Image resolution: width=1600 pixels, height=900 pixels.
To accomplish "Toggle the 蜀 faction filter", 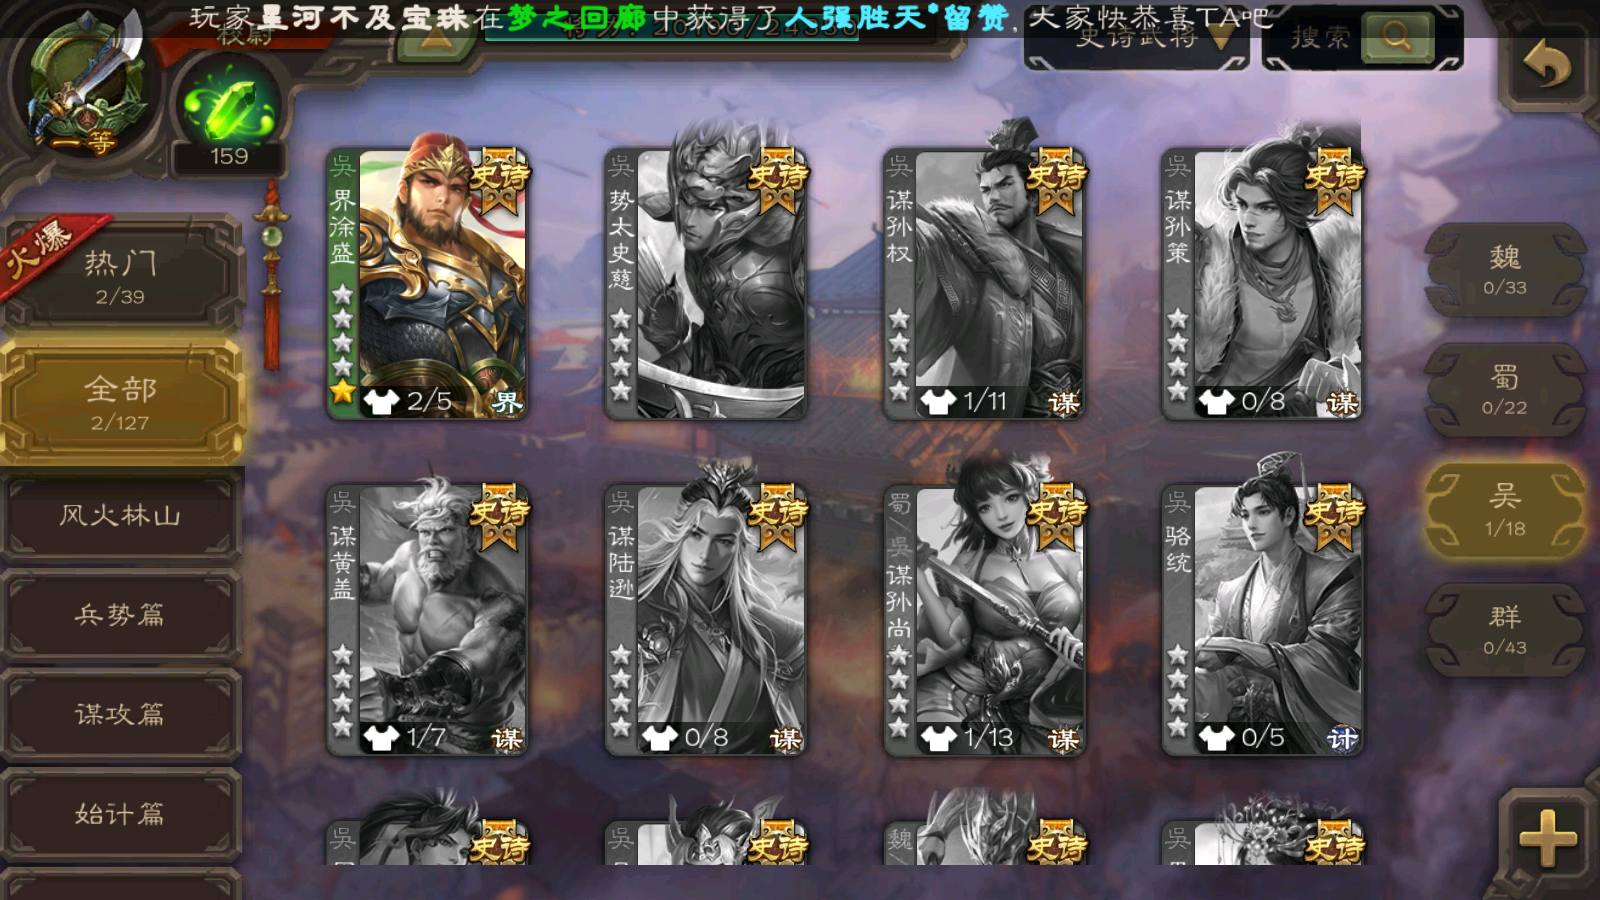I will [1504, 390].
